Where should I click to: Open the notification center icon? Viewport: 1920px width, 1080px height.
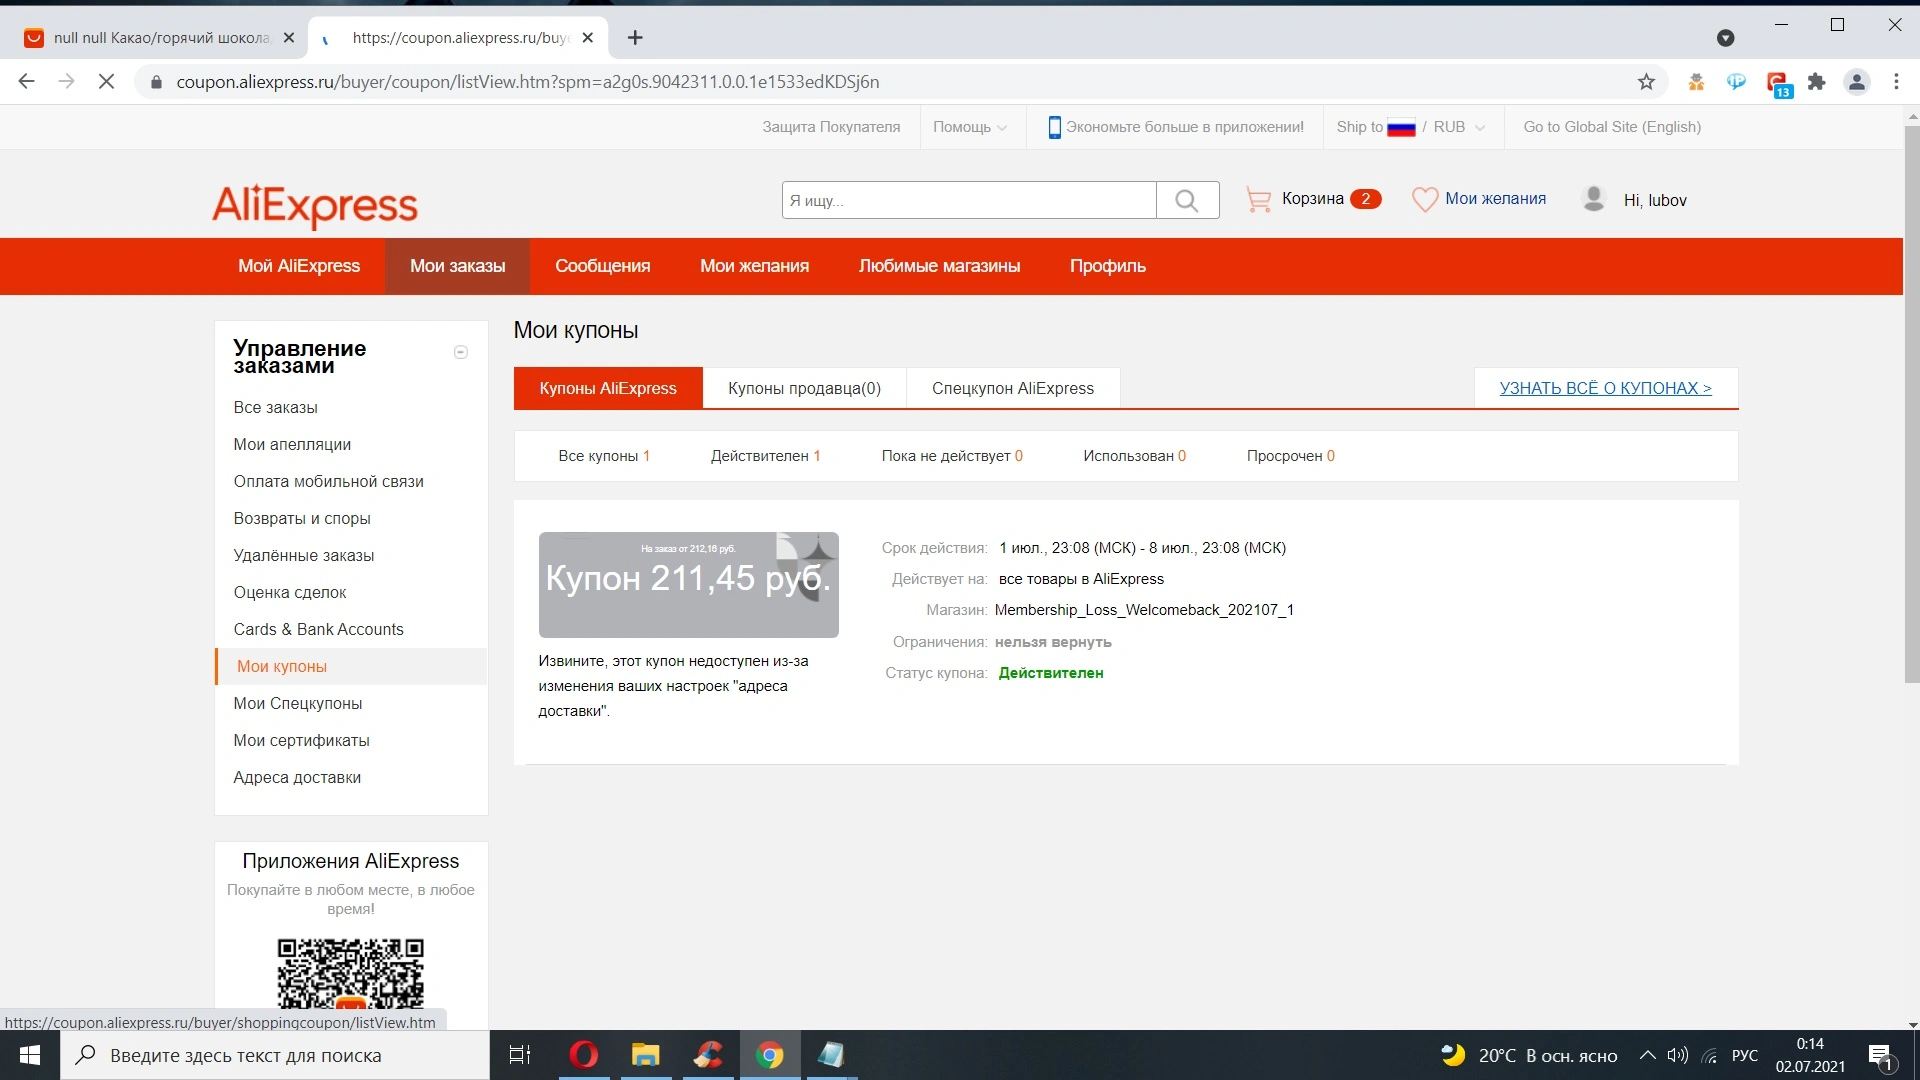[1880, 1055]
